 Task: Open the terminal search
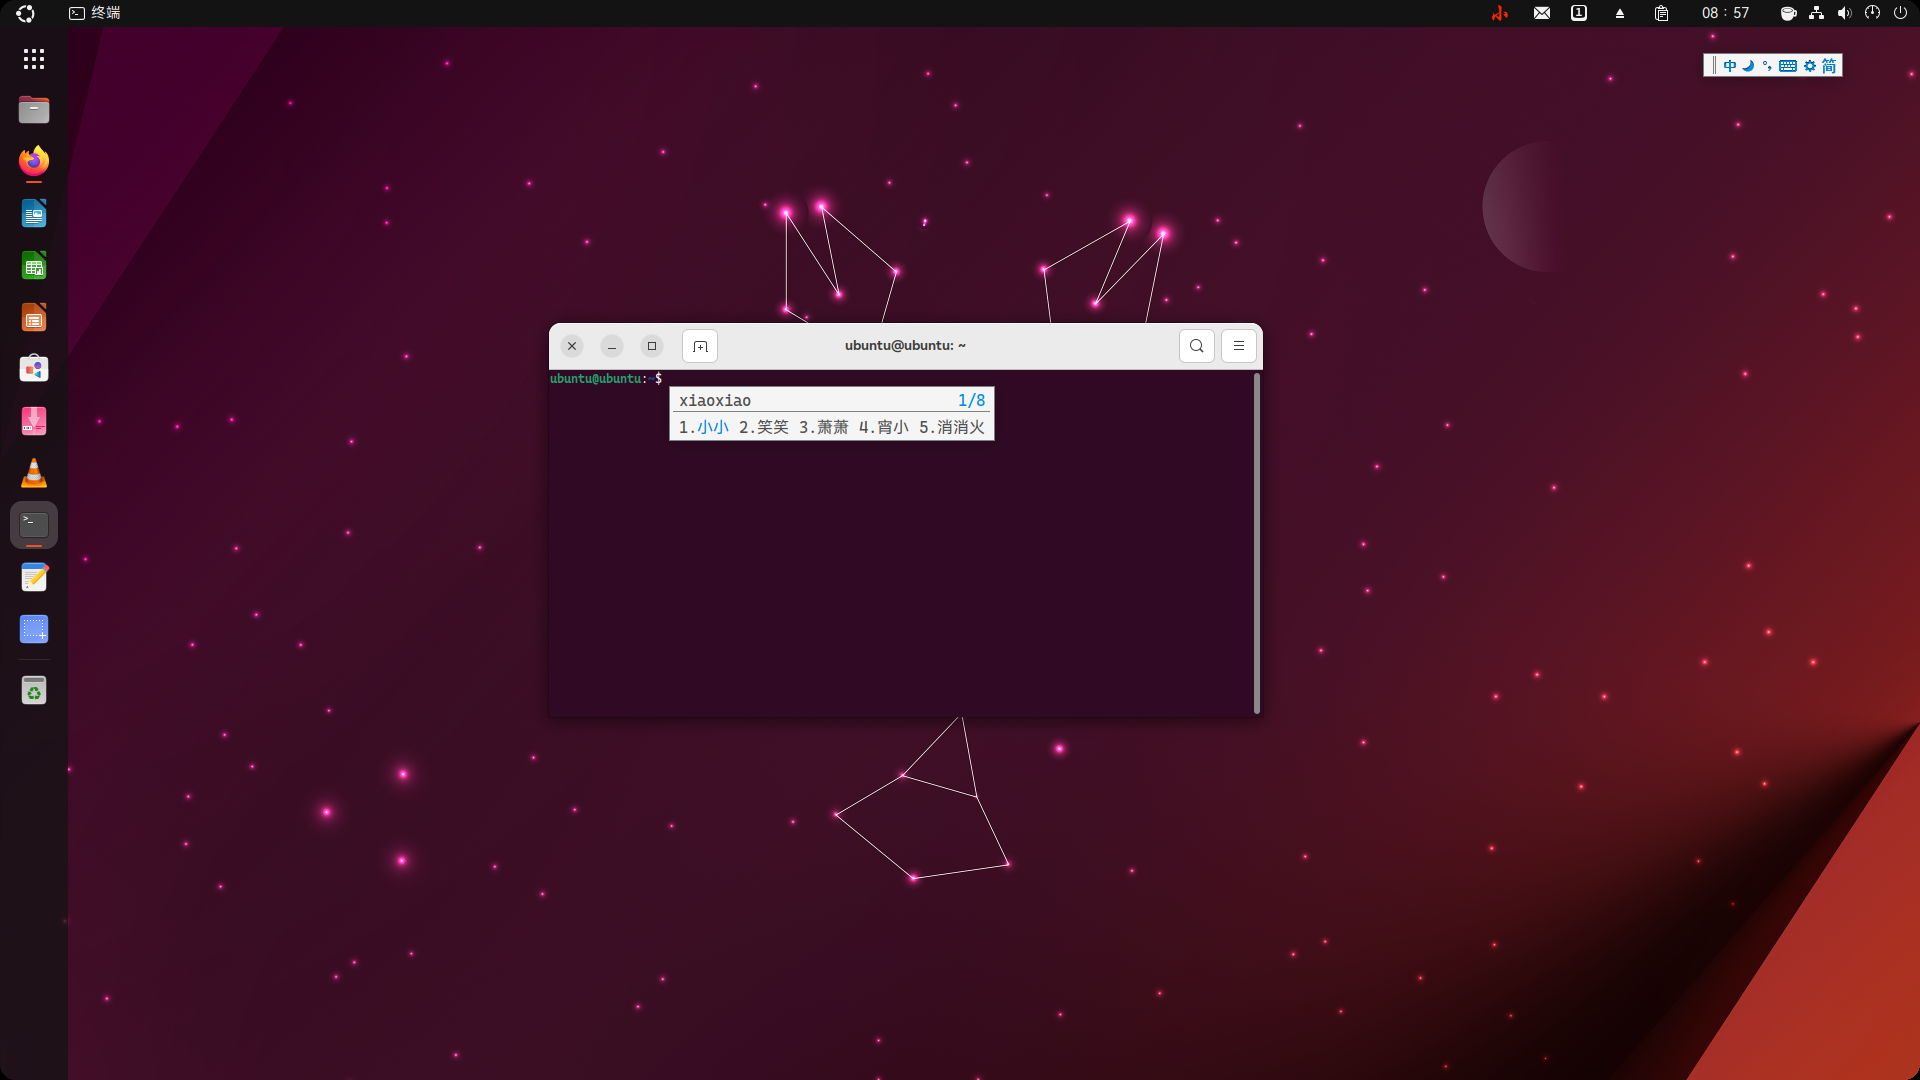tap(1196, 346)
